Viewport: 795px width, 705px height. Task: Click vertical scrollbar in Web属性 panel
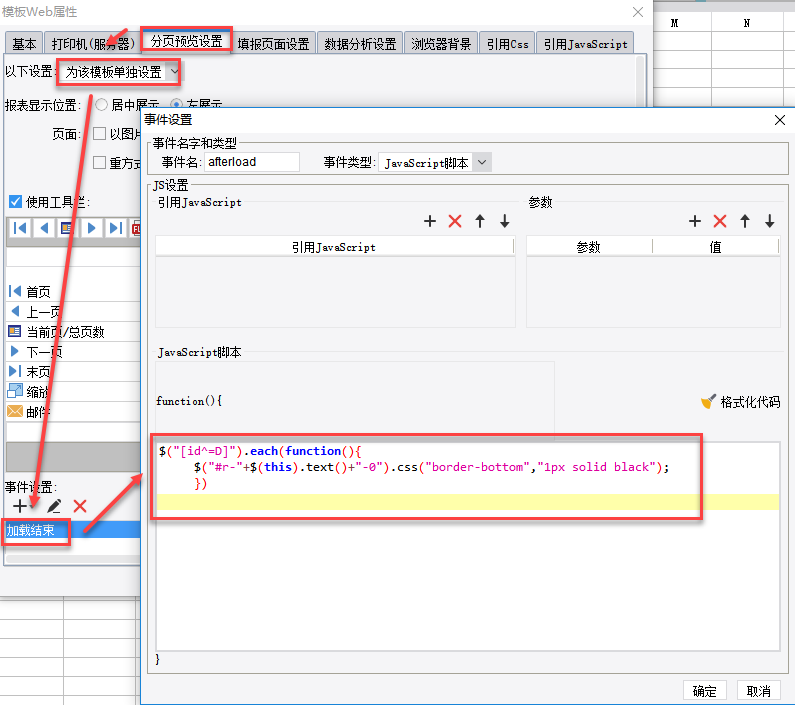(x=640, y=81)
